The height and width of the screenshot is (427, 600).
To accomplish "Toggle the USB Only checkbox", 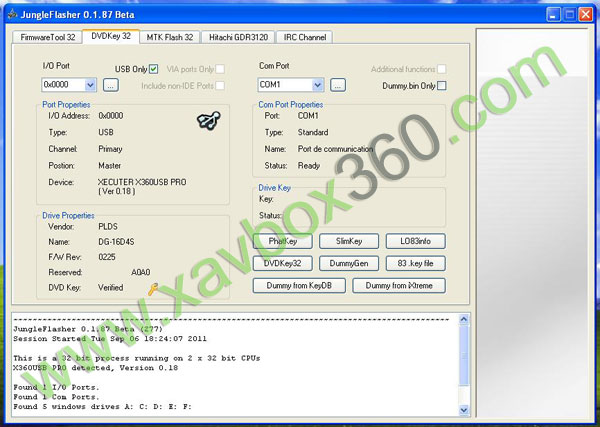I will 153,69.
